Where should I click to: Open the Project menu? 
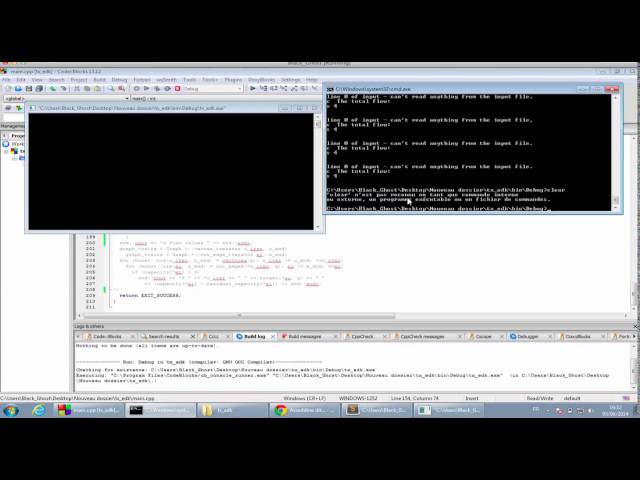[79, 80]
